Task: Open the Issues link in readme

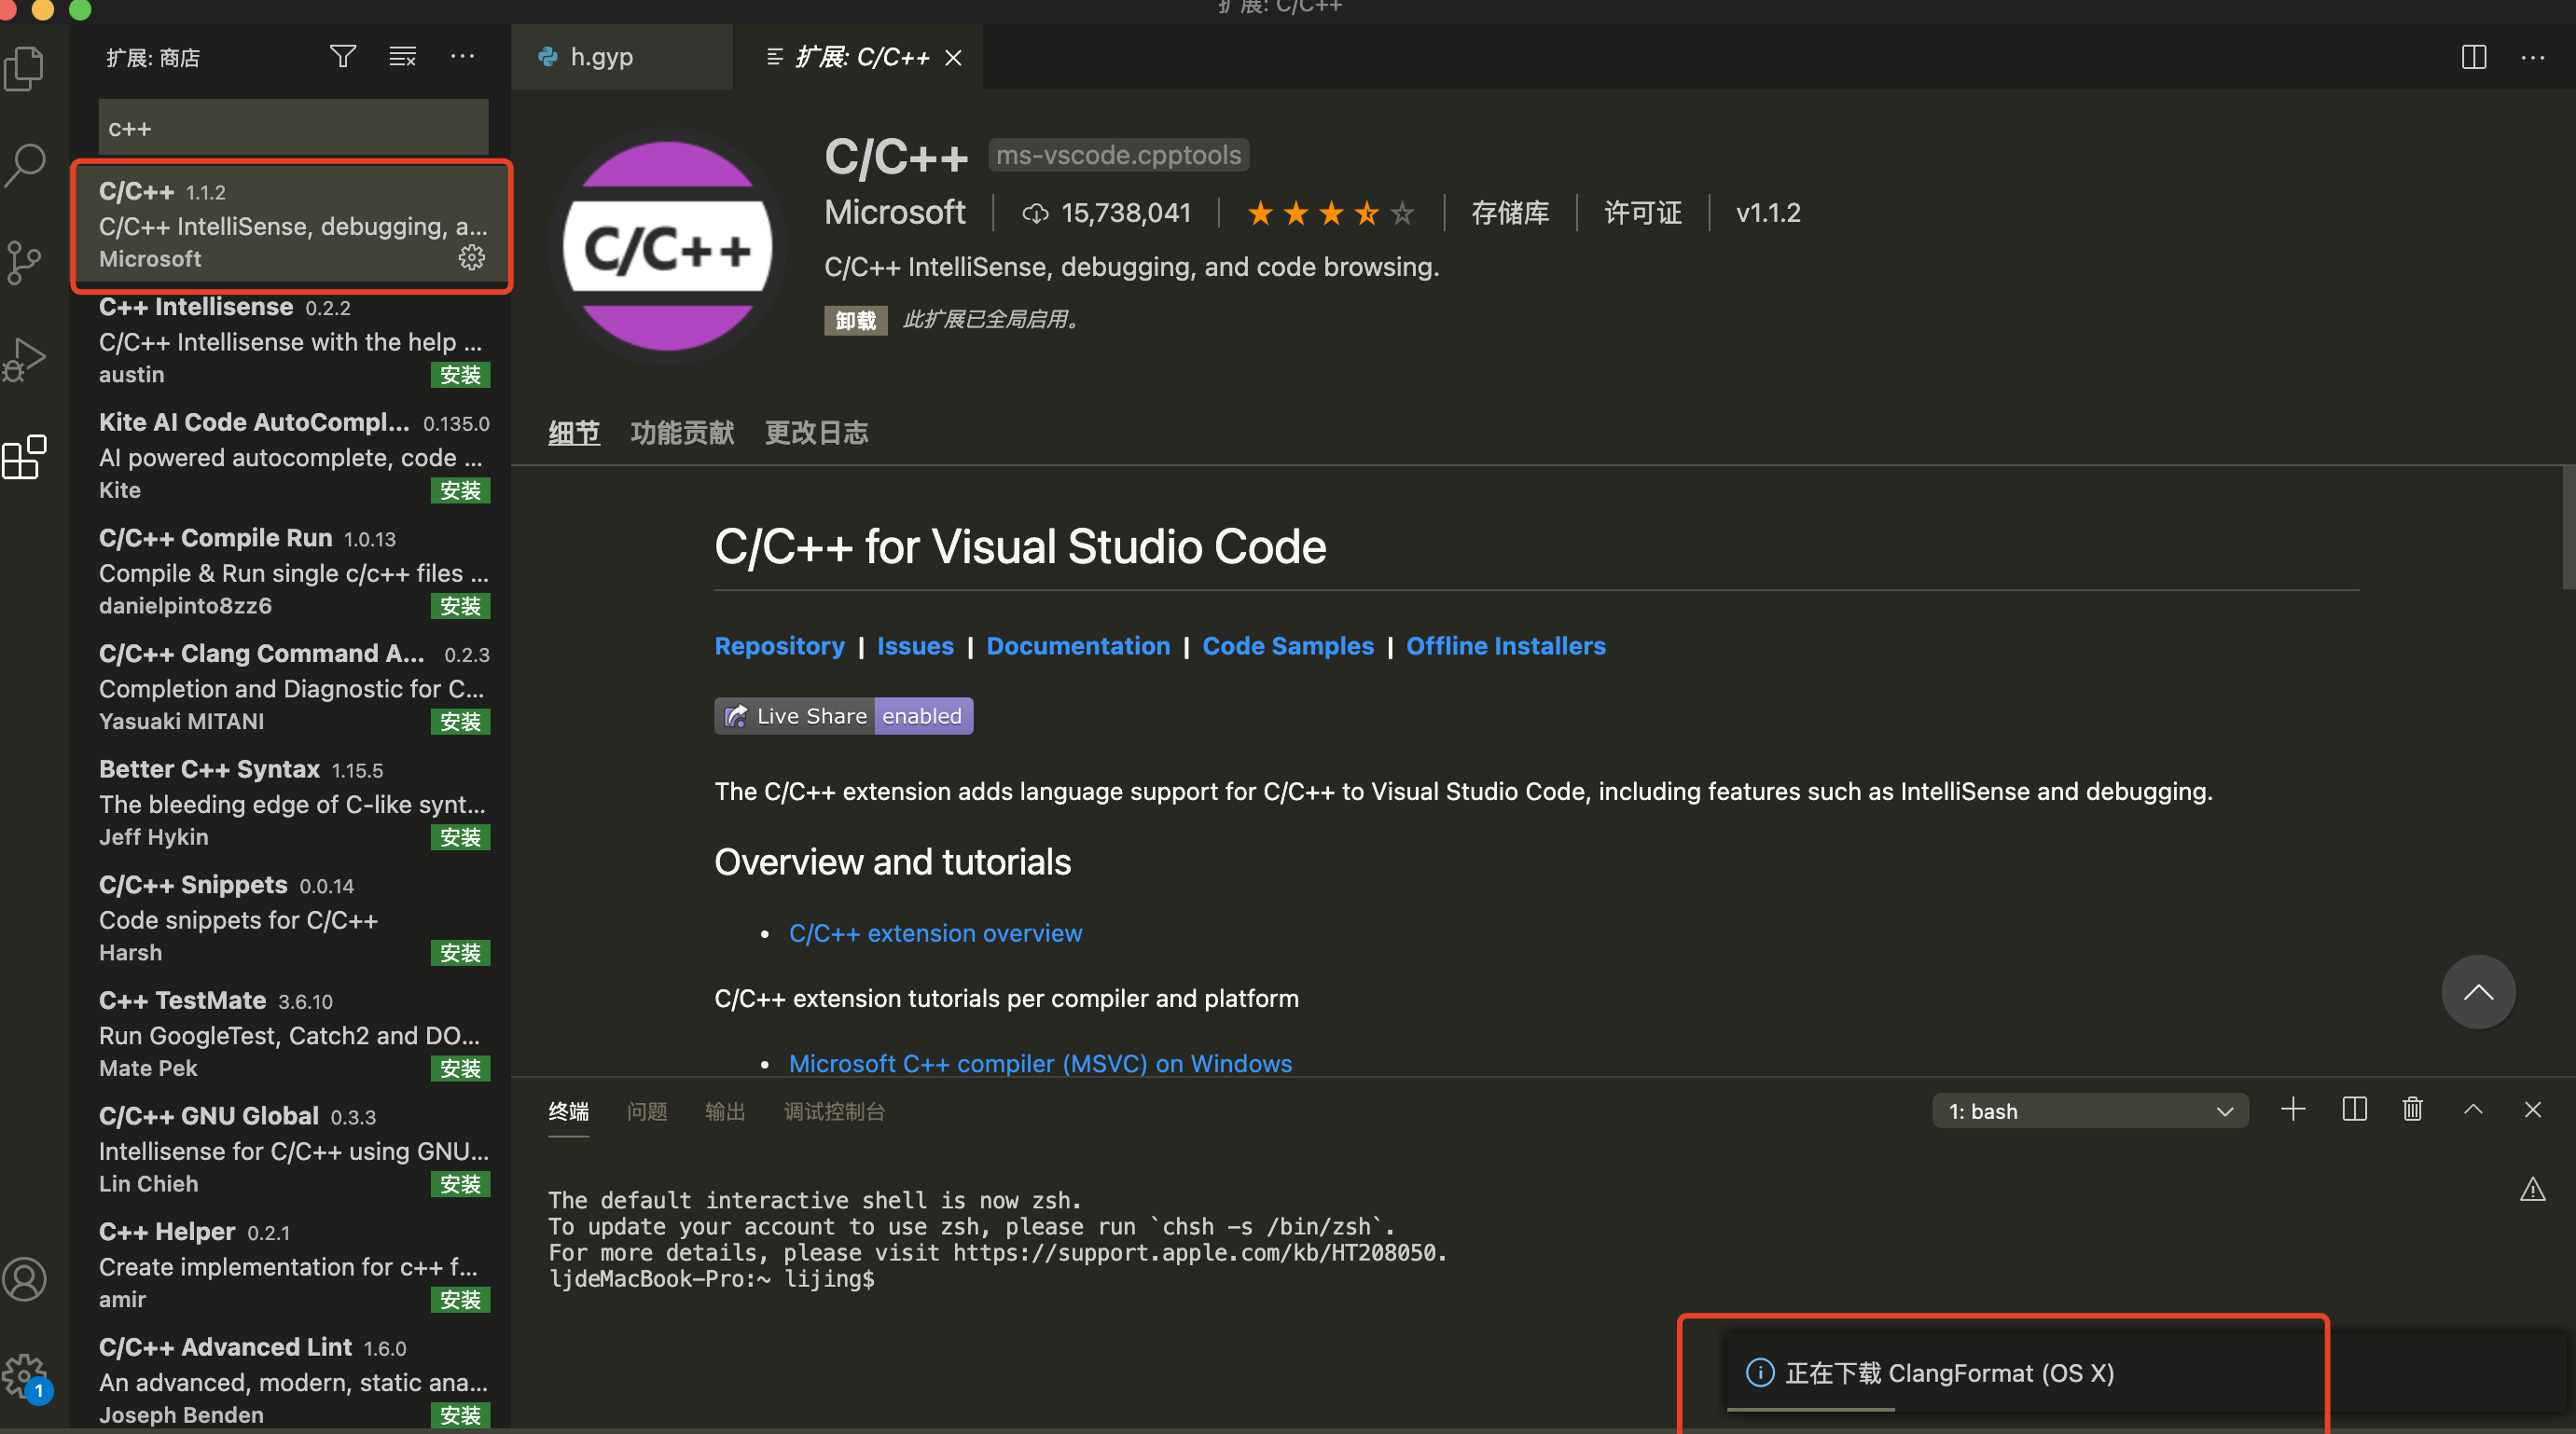Action: tap(915, 646)
